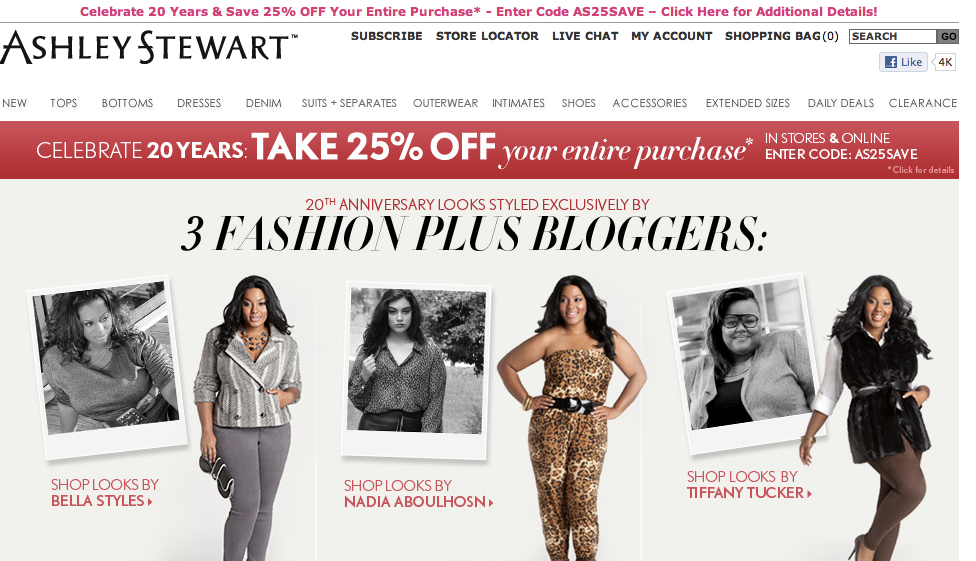
Task: View the Shopping Bag
Action: pyautogui.click(x=782, y=36)
